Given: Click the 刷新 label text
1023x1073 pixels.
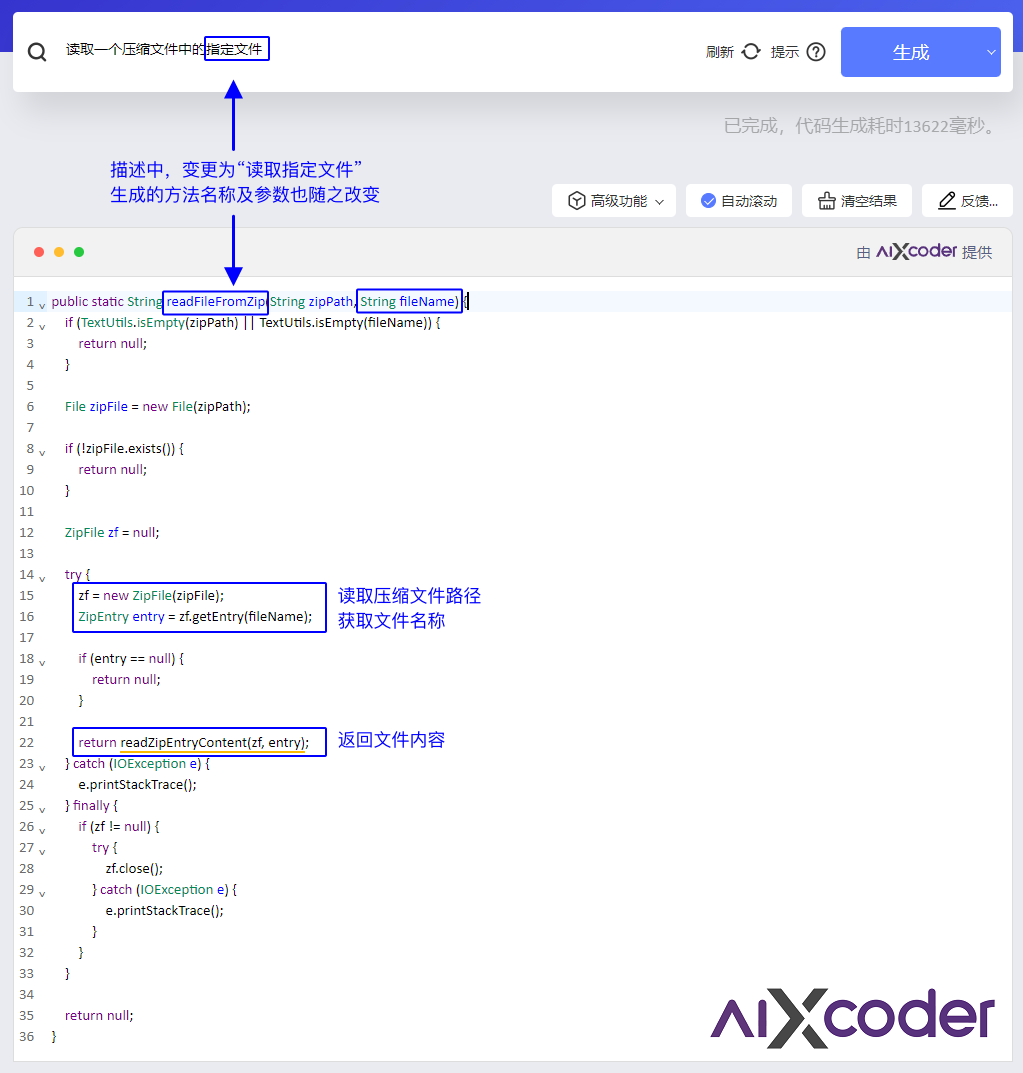Looking at the screenshot, I should point(719,52).
